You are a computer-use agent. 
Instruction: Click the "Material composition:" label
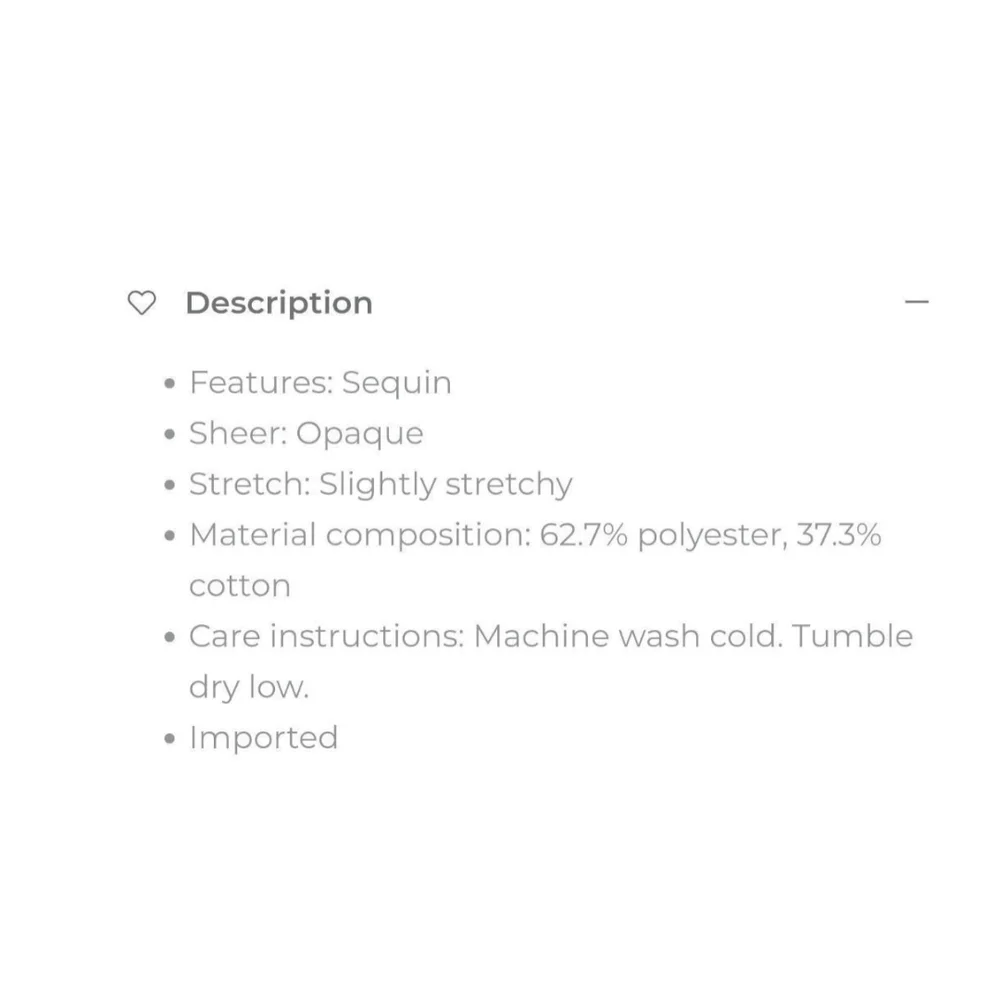(359, 535)
